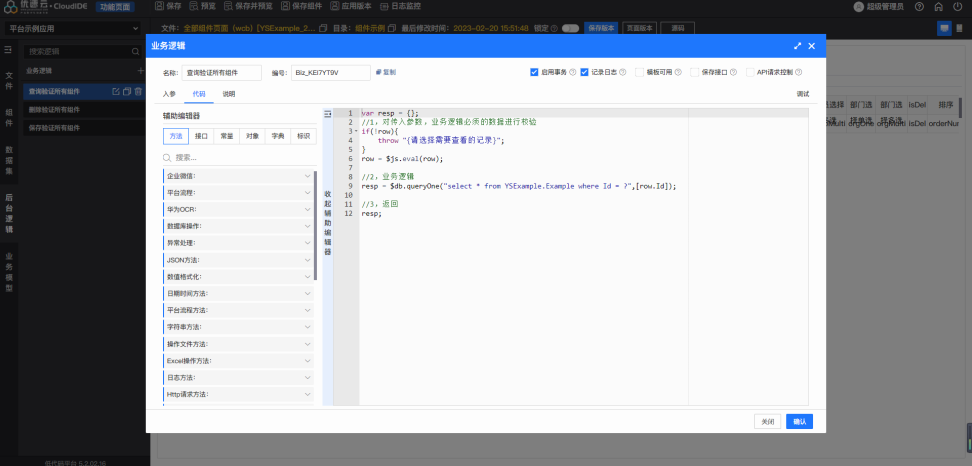Toggle code editor sidebar icon above line numbers

coord(327,114)
